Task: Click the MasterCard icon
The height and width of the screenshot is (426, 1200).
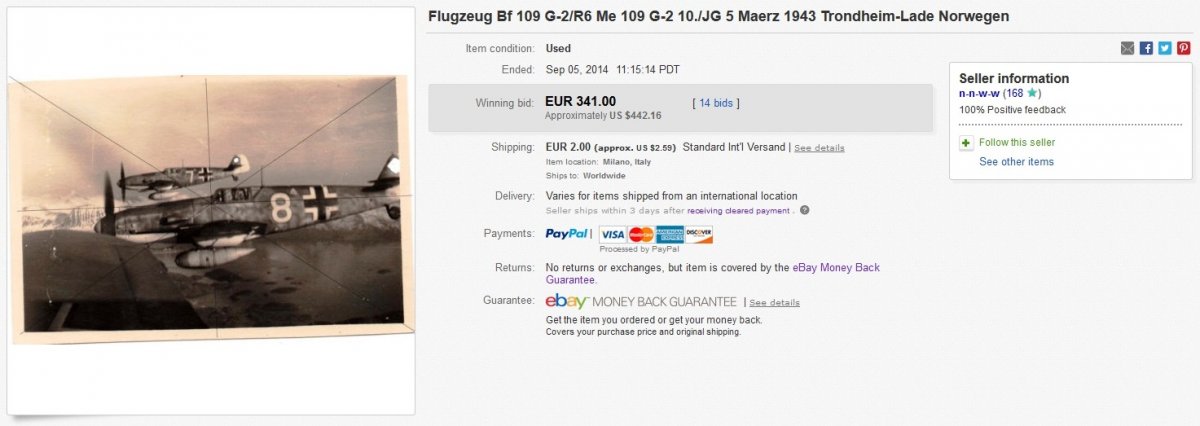Action: (x=641, y=234)
